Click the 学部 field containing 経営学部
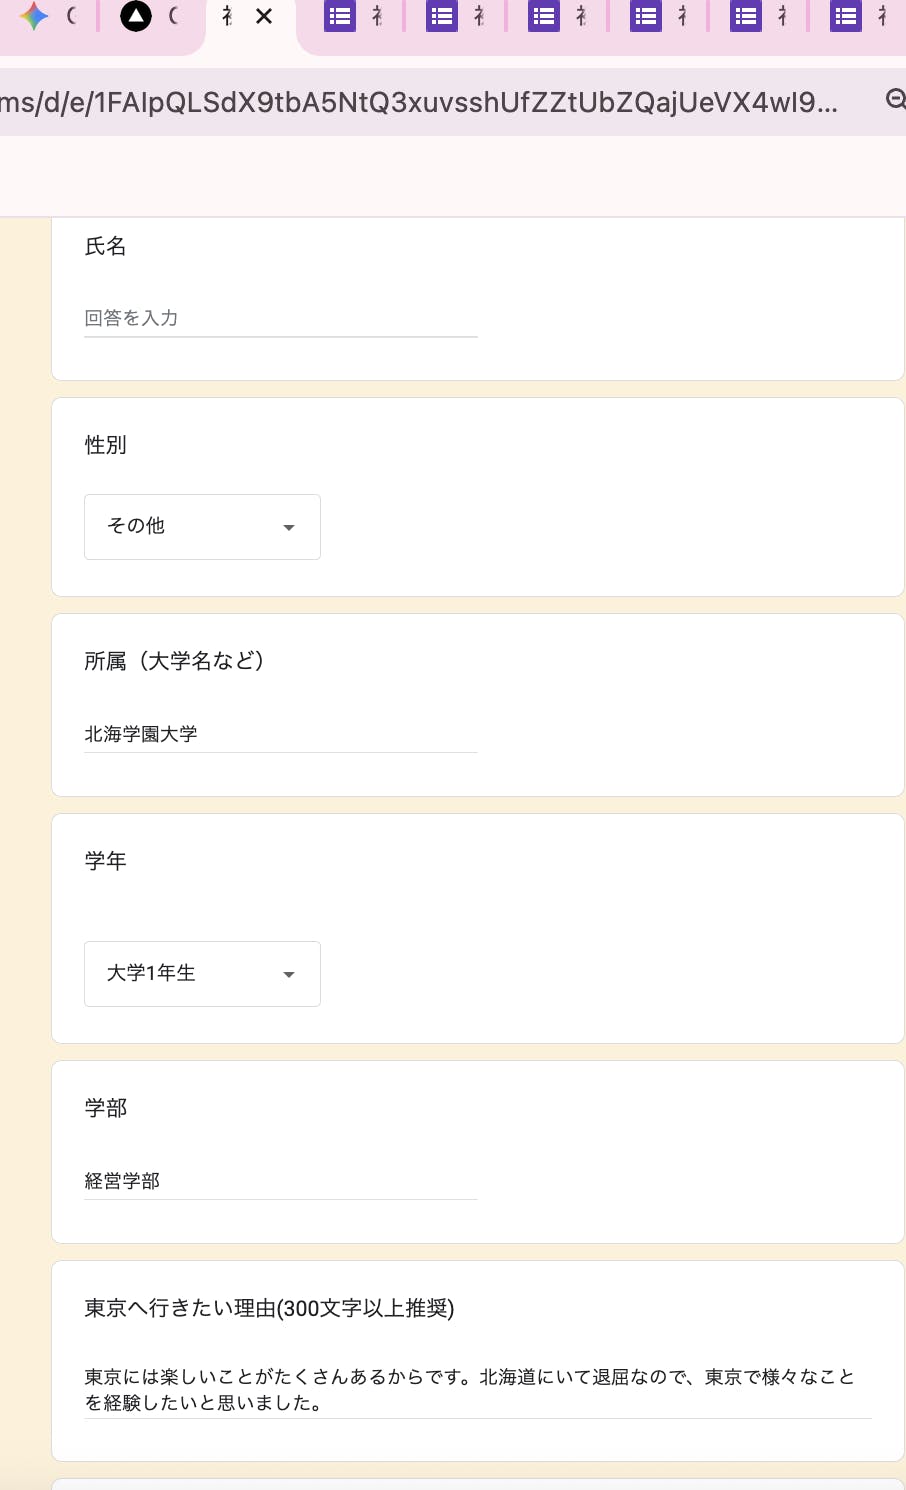Image resolution: width=906 pixels, height=1490 pixels. pos(280,1181)
